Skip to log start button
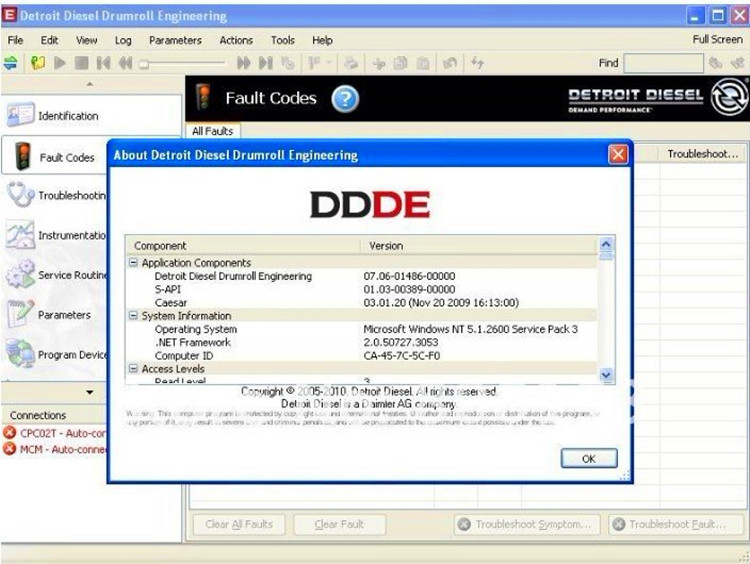The height and width of the screenshot is (564, 750). [x=103, y=63]
